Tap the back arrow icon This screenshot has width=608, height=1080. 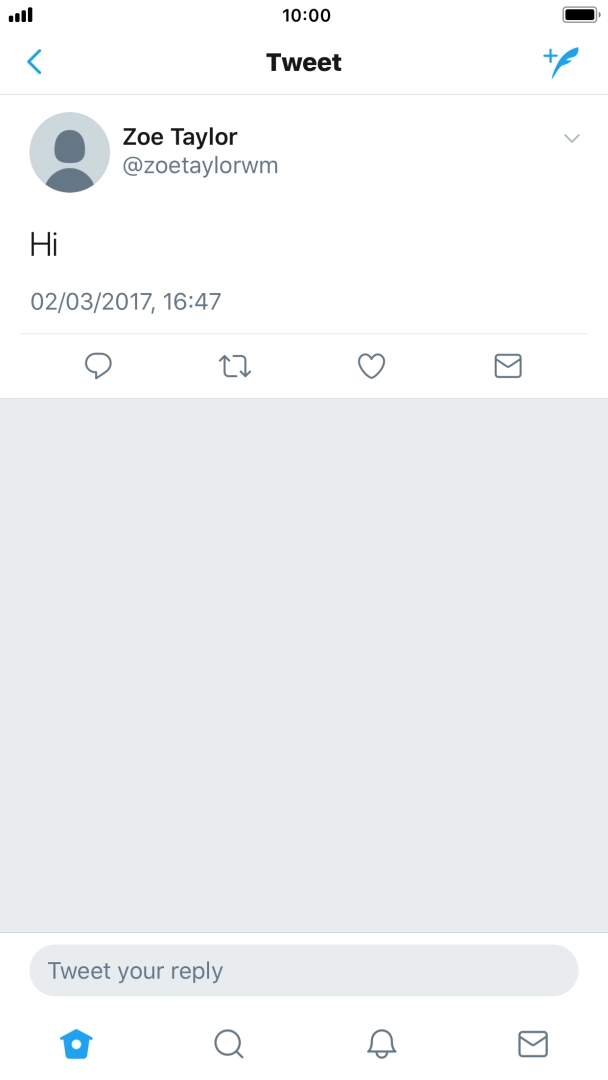tap(34, 62)
